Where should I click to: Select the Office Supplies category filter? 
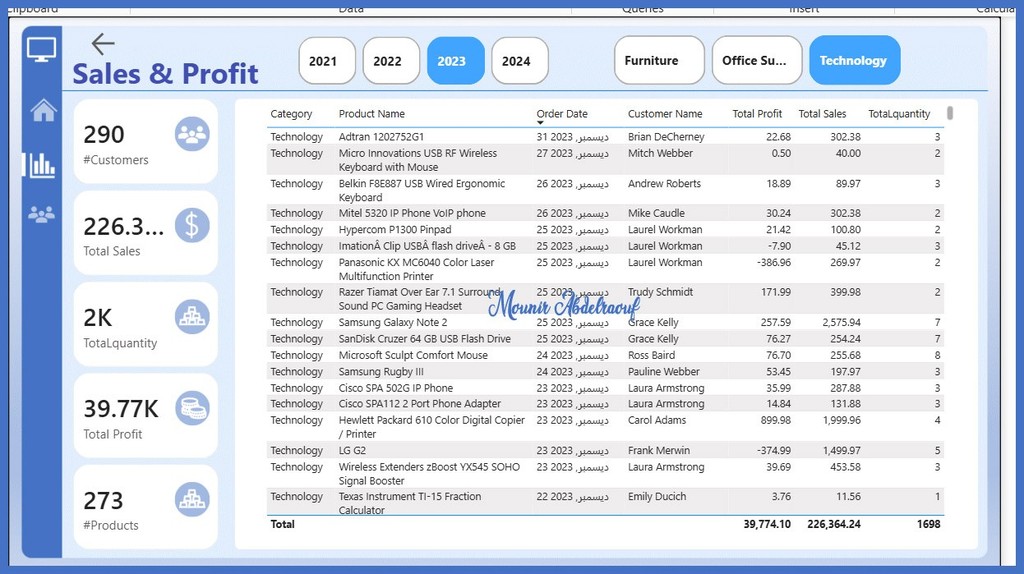pos(757,60)
